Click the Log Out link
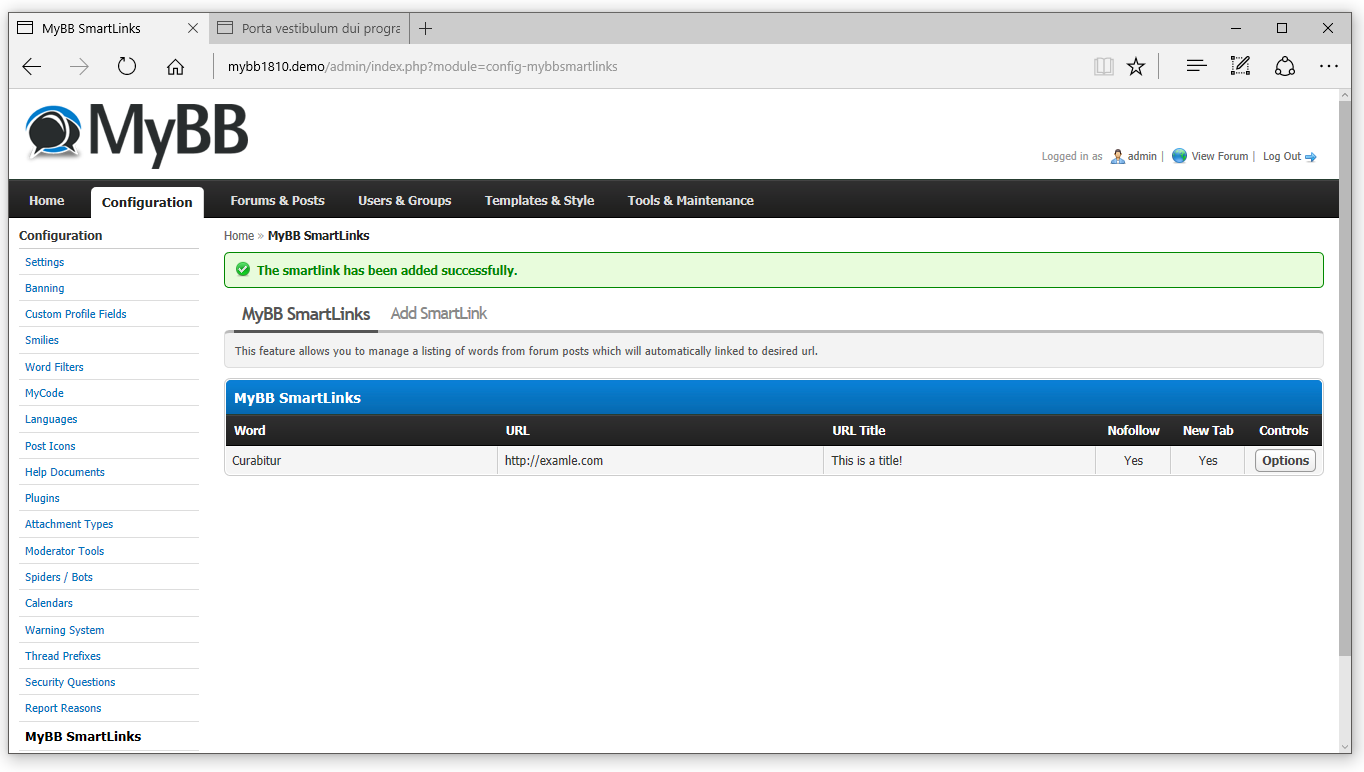Image resolution: width=1364 pixels, height=772 pixels. click(1282, 157)
